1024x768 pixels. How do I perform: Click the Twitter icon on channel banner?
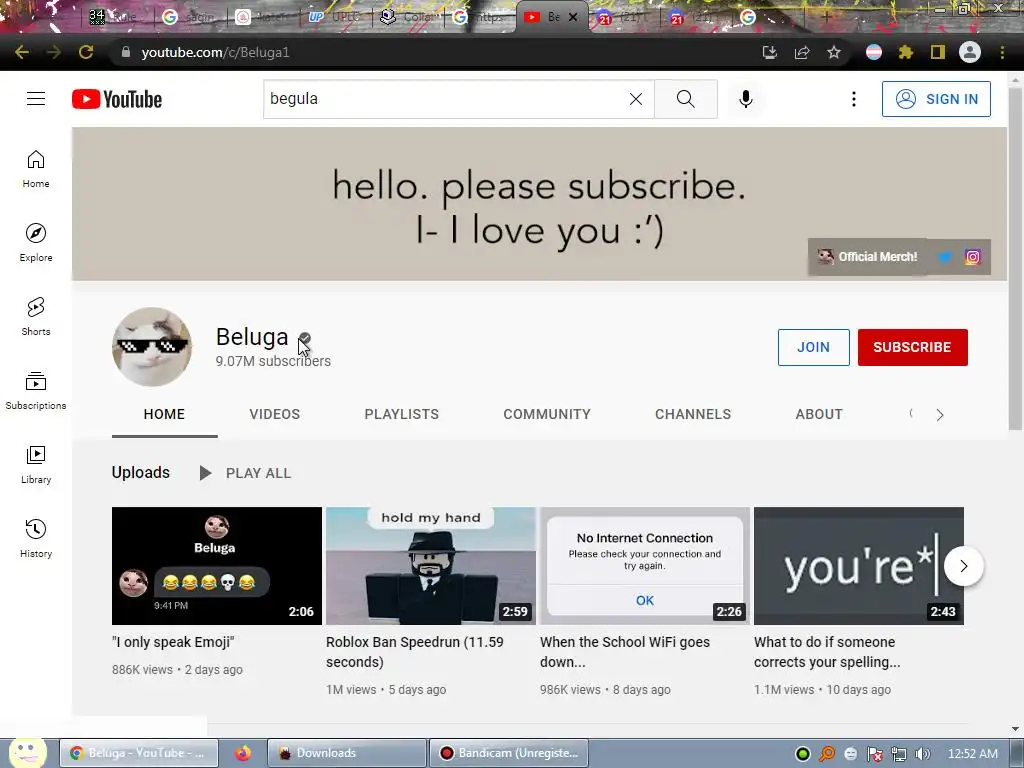tap(944, 257)
